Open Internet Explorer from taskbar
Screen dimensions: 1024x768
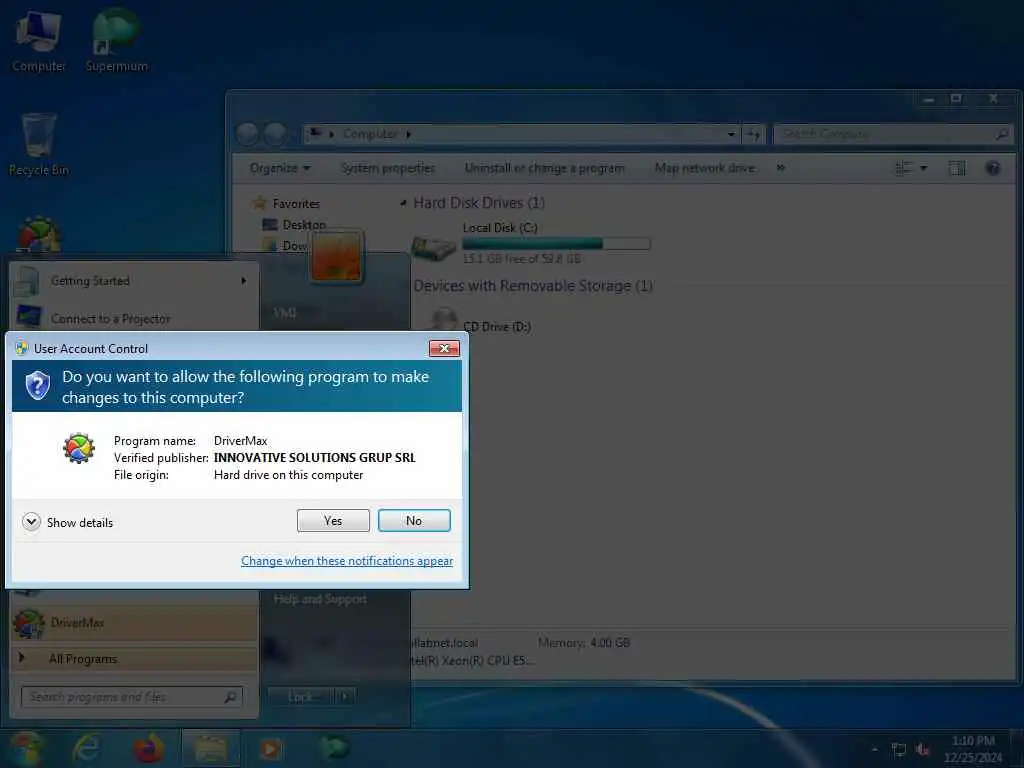coord(87,748)
